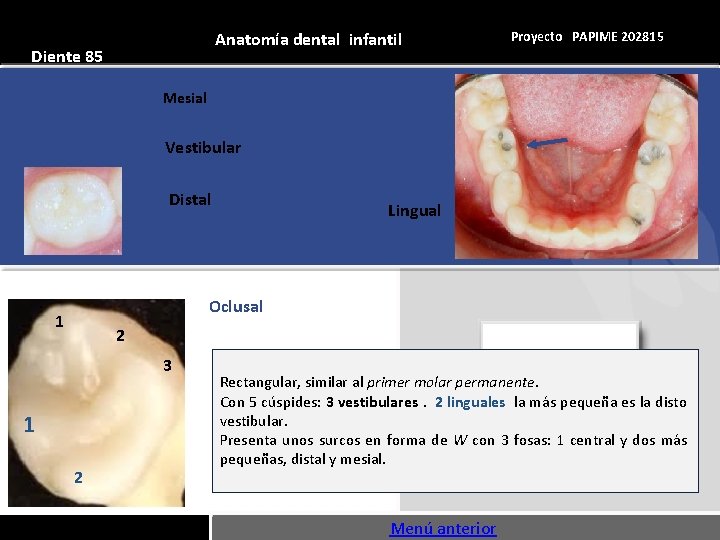Click the lower dental arch photo

click(x=576, y=166)
